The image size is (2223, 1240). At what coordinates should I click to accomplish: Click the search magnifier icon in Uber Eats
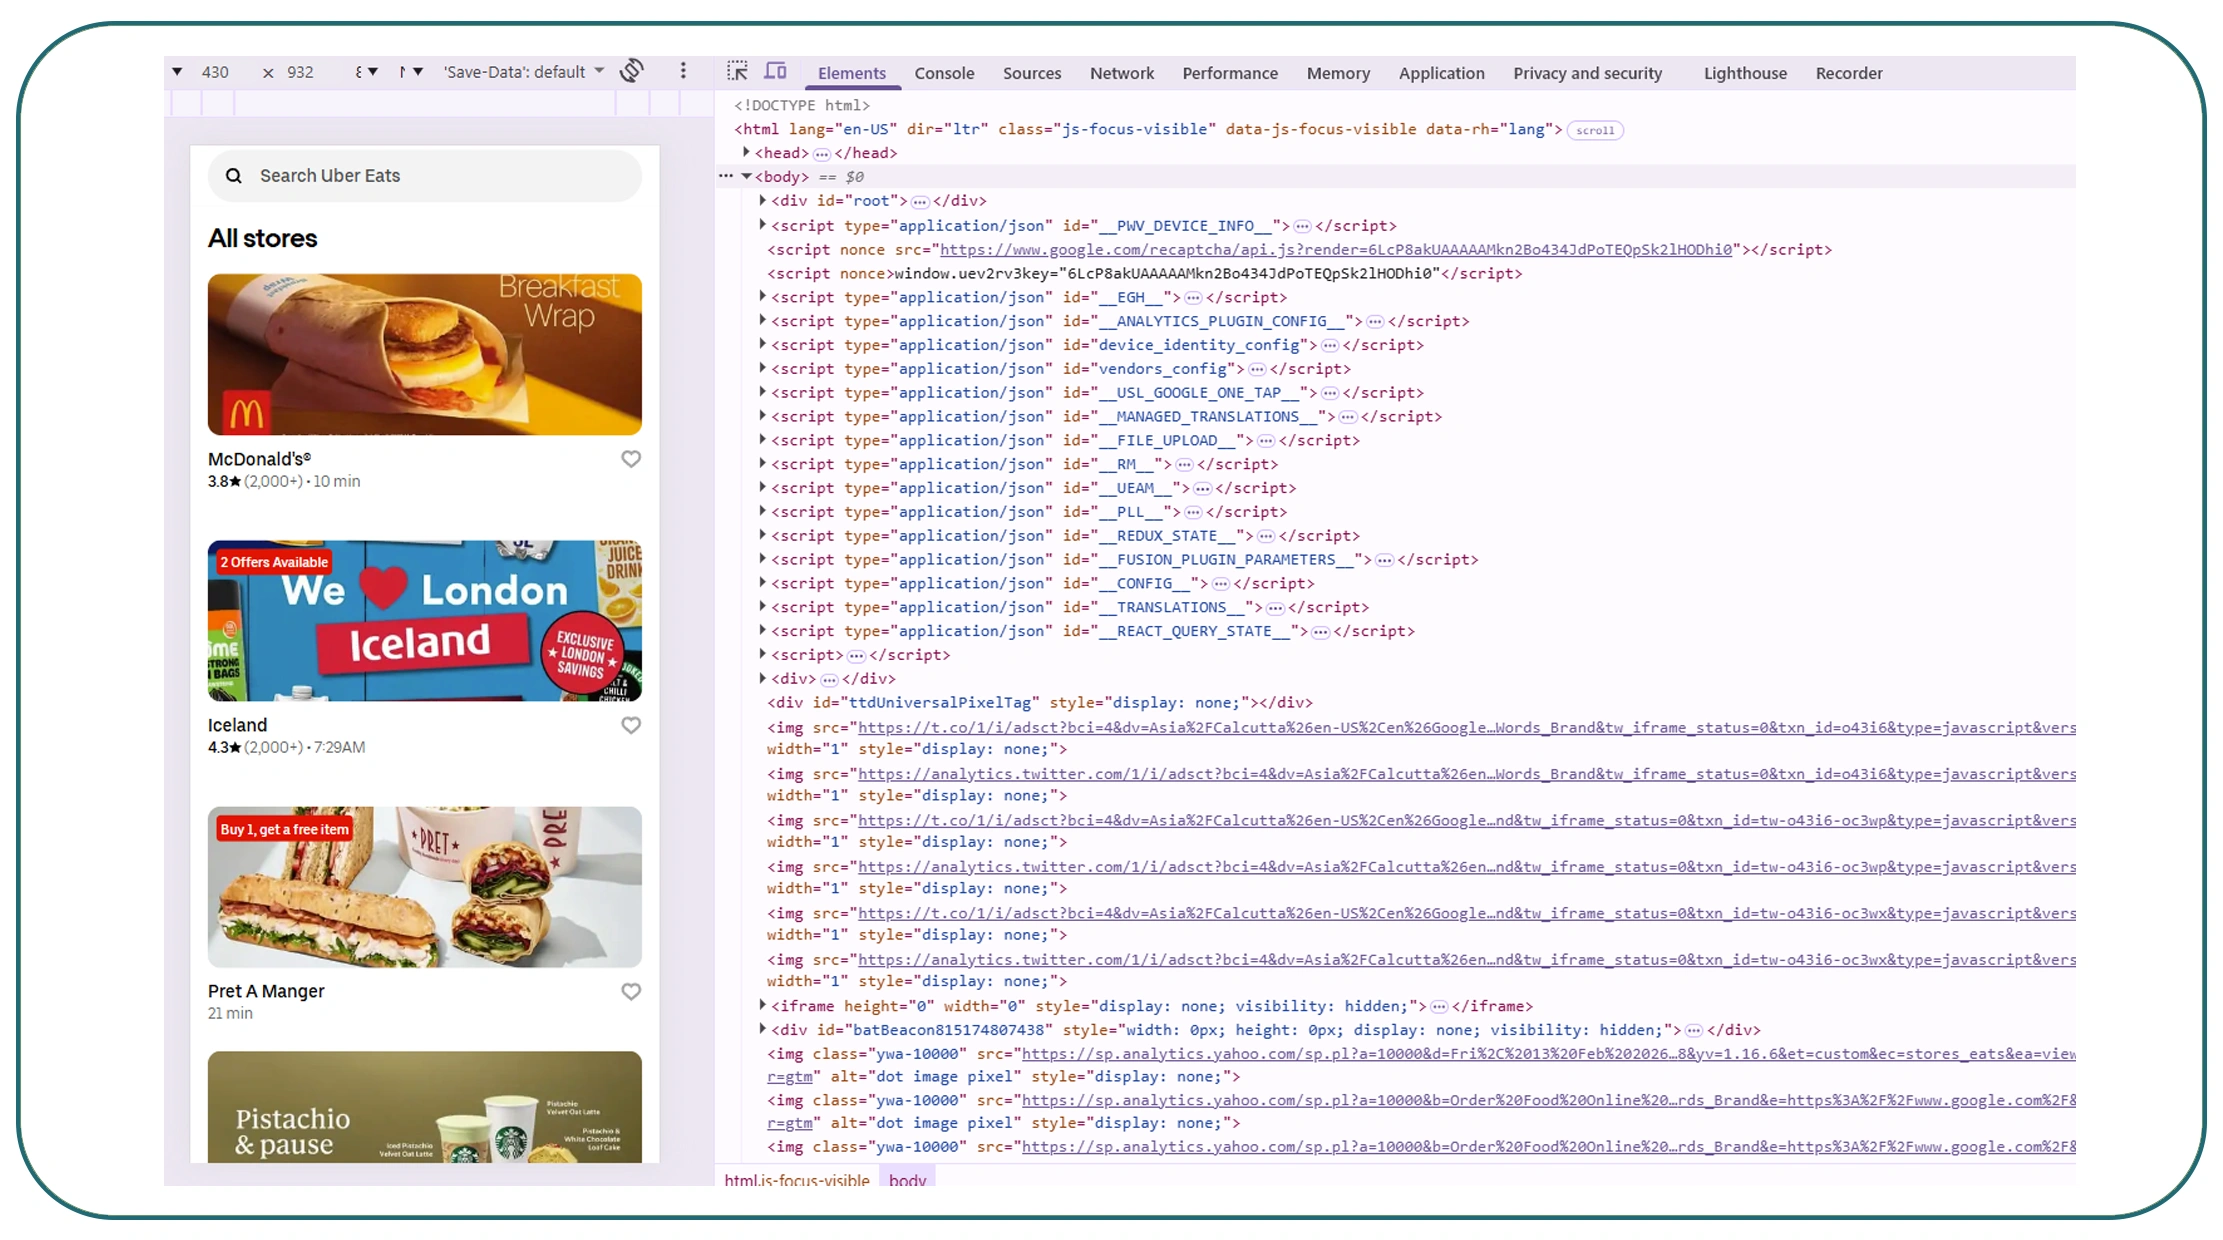point(234,176)
